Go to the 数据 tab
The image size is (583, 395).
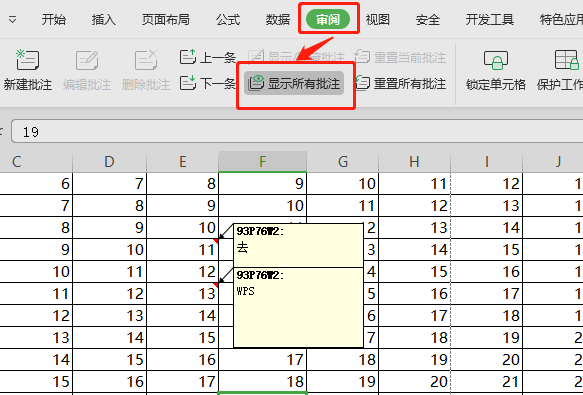tap(278, 19)
